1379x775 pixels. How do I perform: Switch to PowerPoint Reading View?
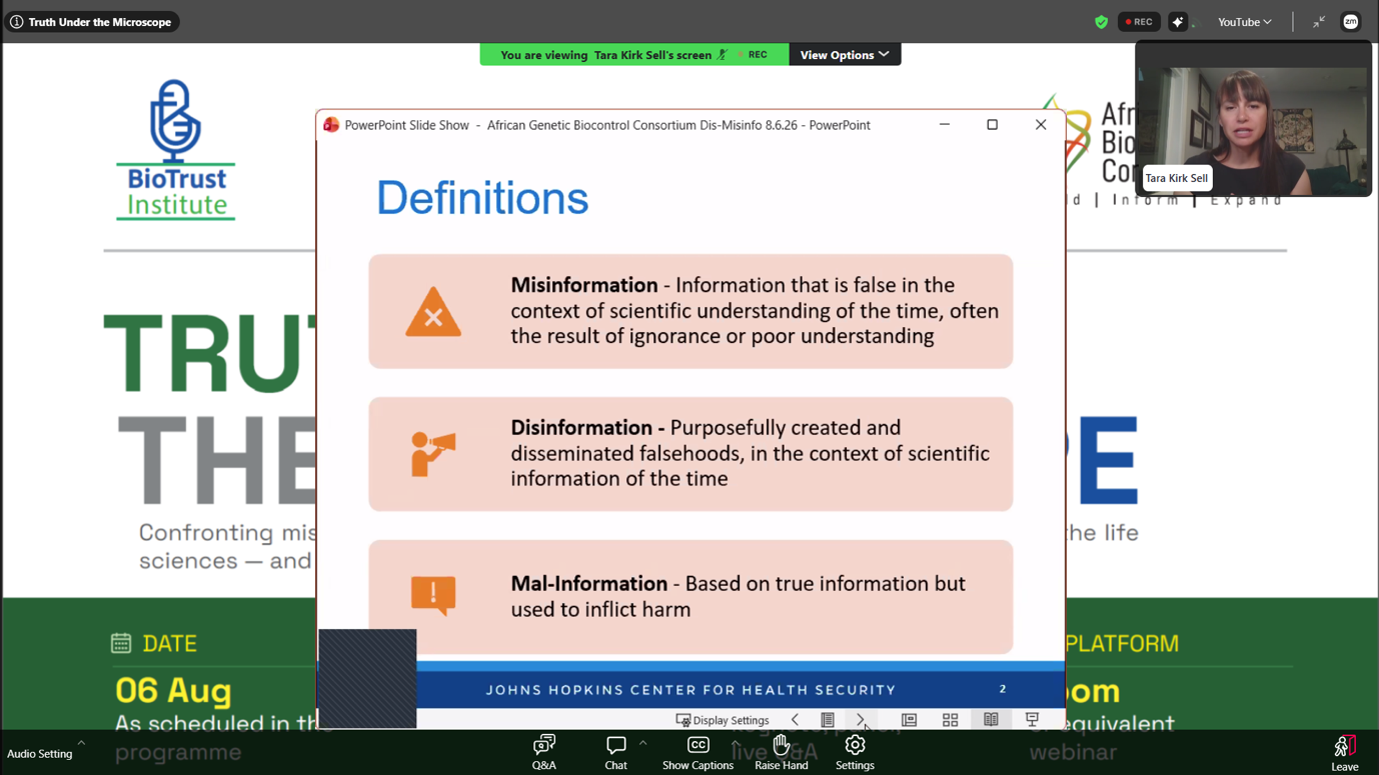(991, 720)
